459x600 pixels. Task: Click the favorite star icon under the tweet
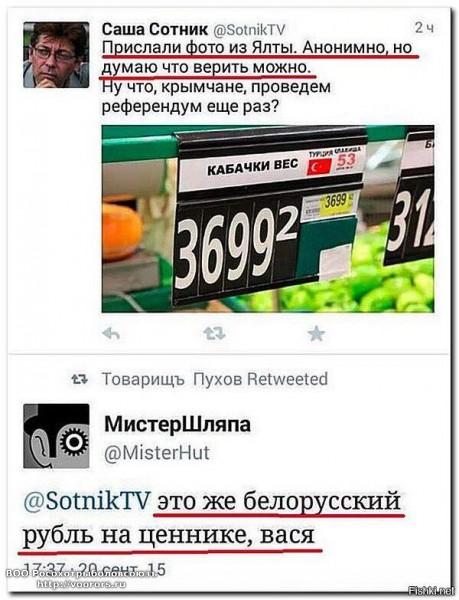click(x=316, y=334)
